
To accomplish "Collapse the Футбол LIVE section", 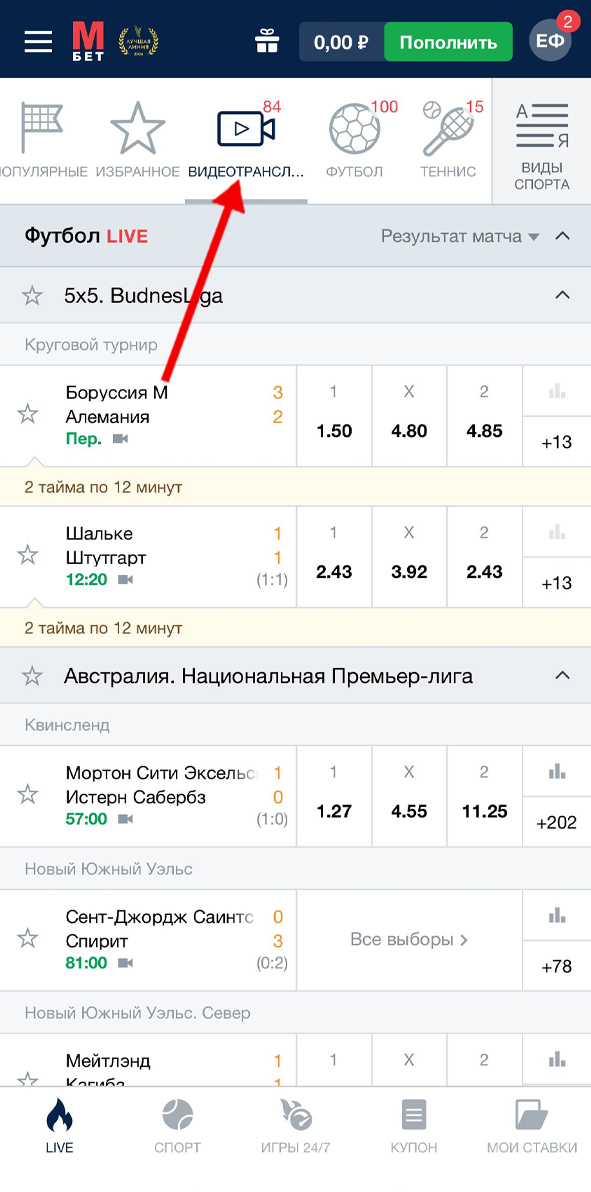I will (x=561, y=236).
